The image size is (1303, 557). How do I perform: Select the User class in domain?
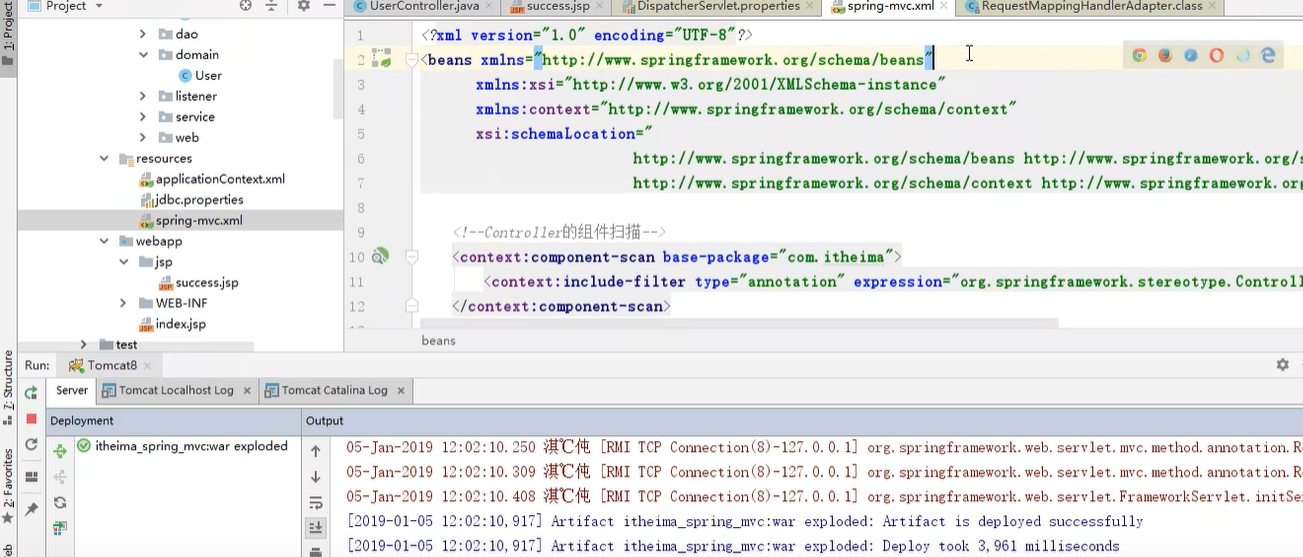[200, 75]
